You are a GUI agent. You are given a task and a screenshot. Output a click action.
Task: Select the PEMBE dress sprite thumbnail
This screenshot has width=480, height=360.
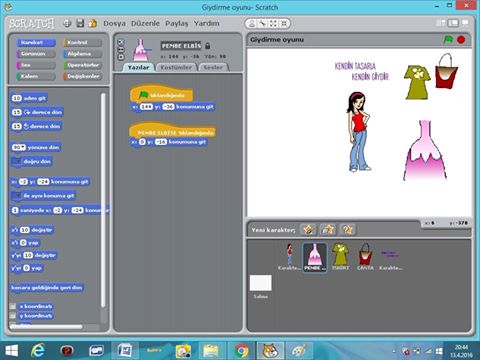(x=315, y=257)
